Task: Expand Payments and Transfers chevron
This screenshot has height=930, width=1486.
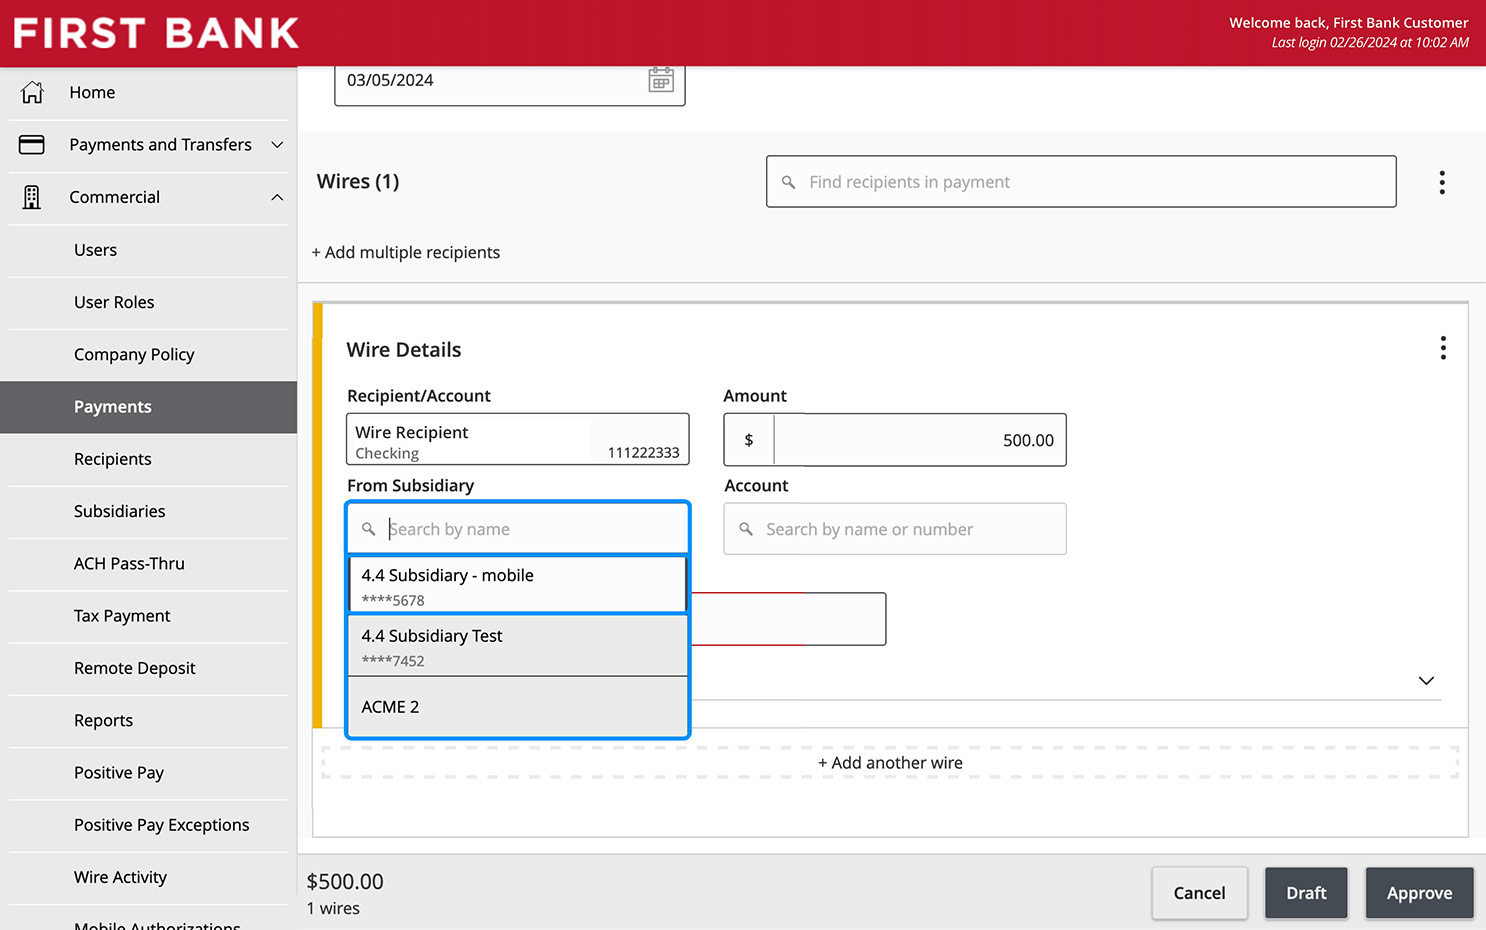Action: (x=277, y=145)
